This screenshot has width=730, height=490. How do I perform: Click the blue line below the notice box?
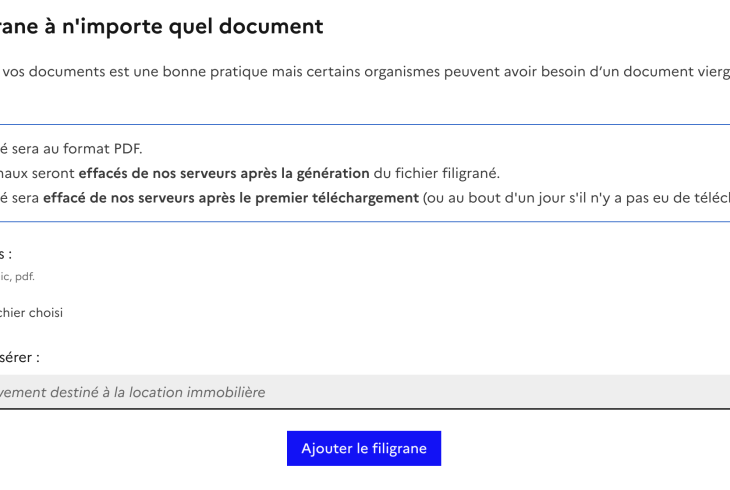[x=365, y=221]
